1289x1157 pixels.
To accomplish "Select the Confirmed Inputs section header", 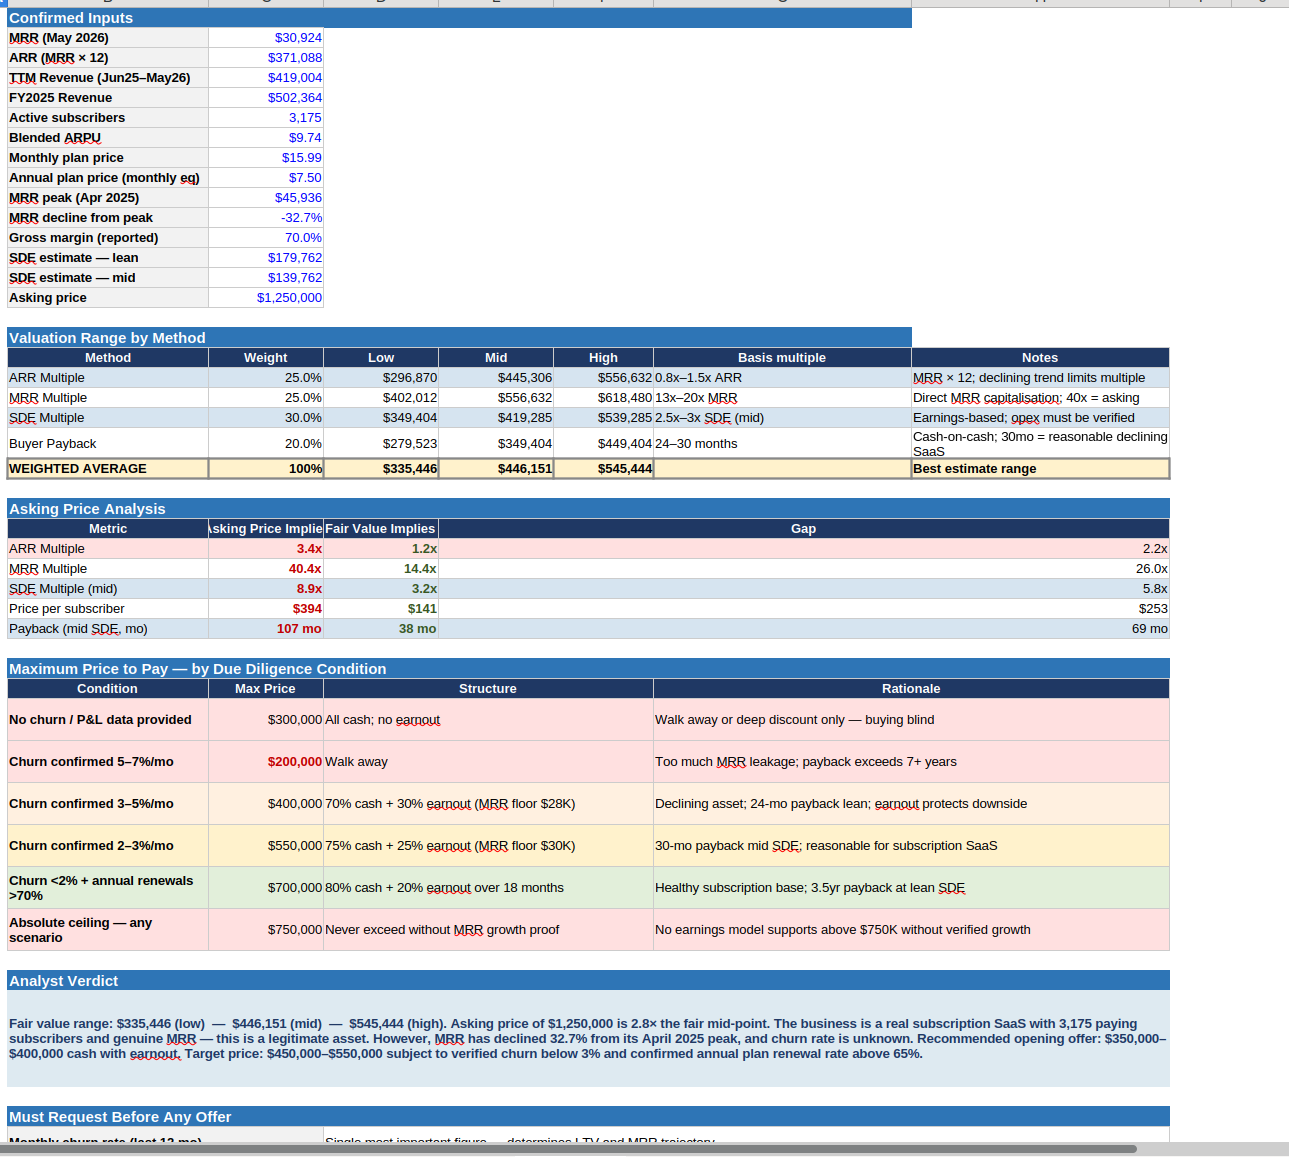I will [x=459, y=18].
